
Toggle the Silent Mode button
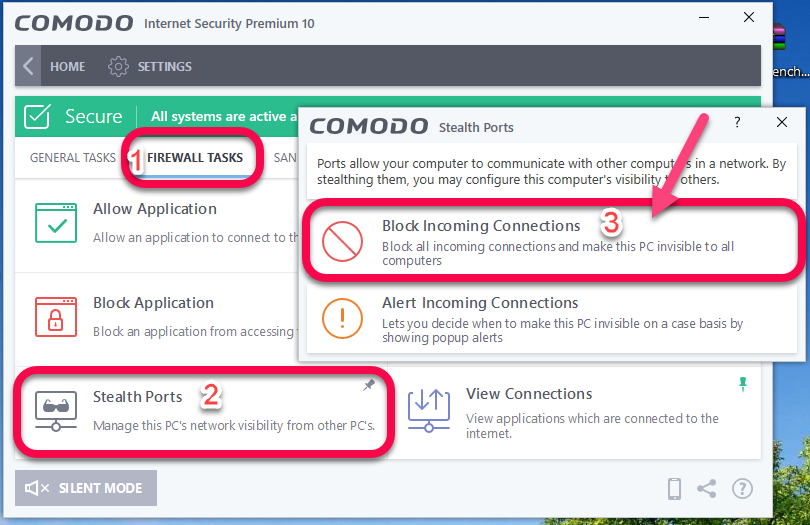86,488
